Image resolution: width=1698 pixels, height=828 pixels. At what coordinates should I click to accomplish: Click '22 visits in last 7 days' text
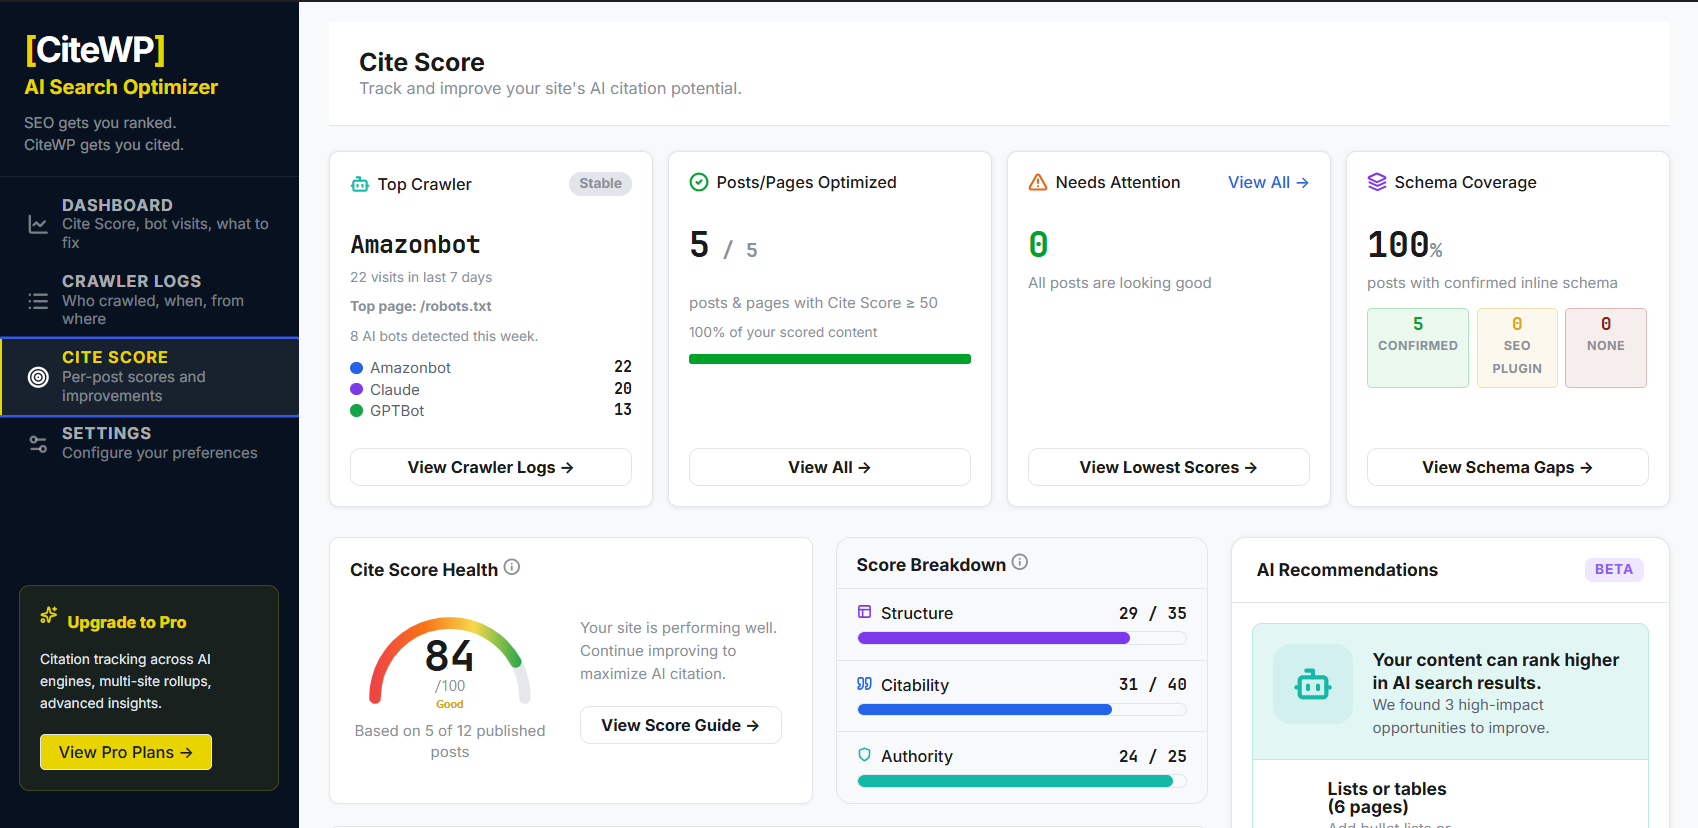[x=421, y=277]
